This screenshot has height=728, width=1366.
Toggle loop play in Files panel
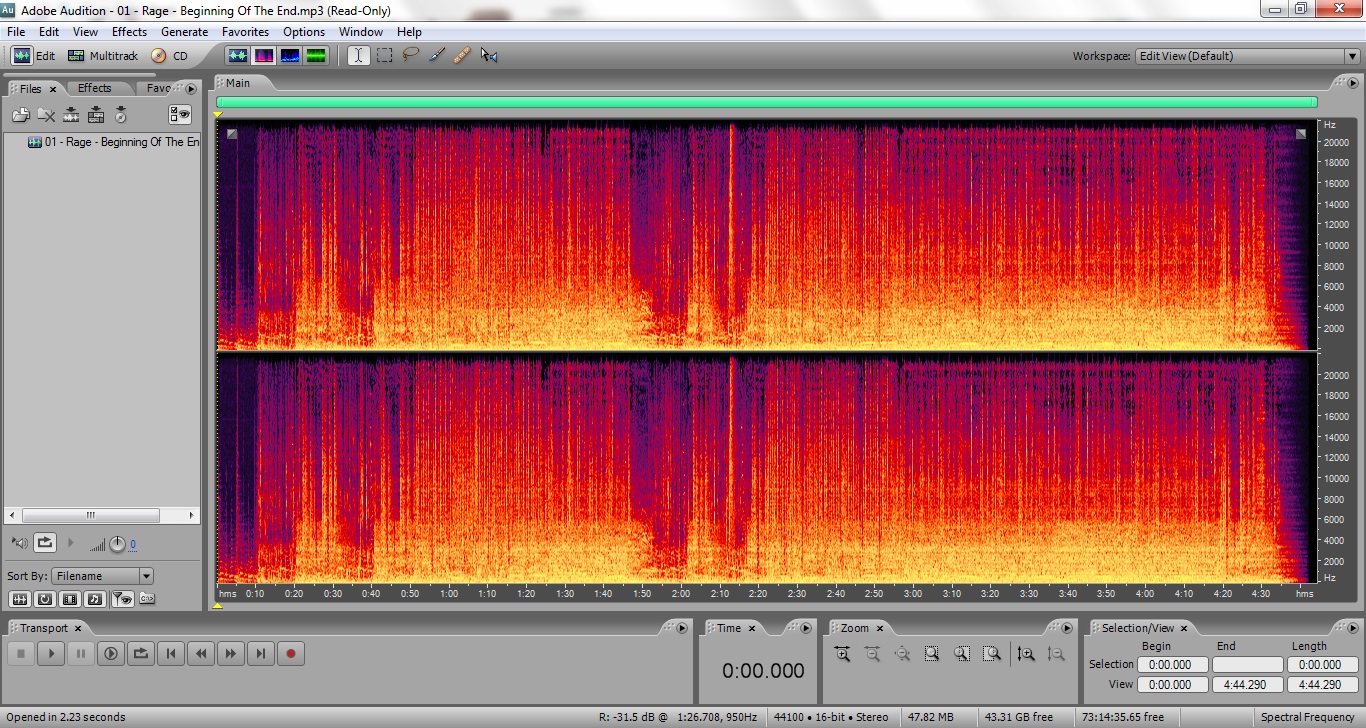click(x=45, y=543)
